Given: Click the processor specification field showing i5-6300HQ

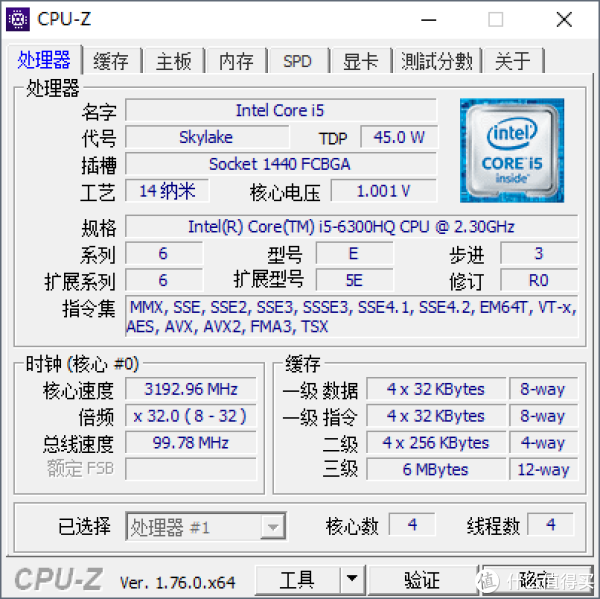Looking at the screenshot, I should pyautogui.click(x=351, y=227).
